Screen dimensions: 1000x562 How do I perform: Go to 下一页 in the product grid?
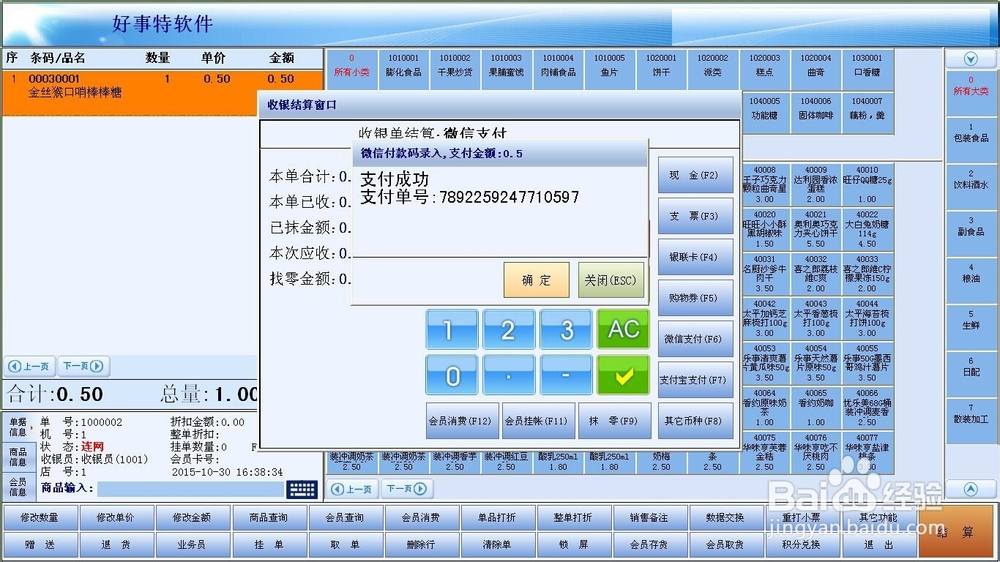[x=406, y=489]
